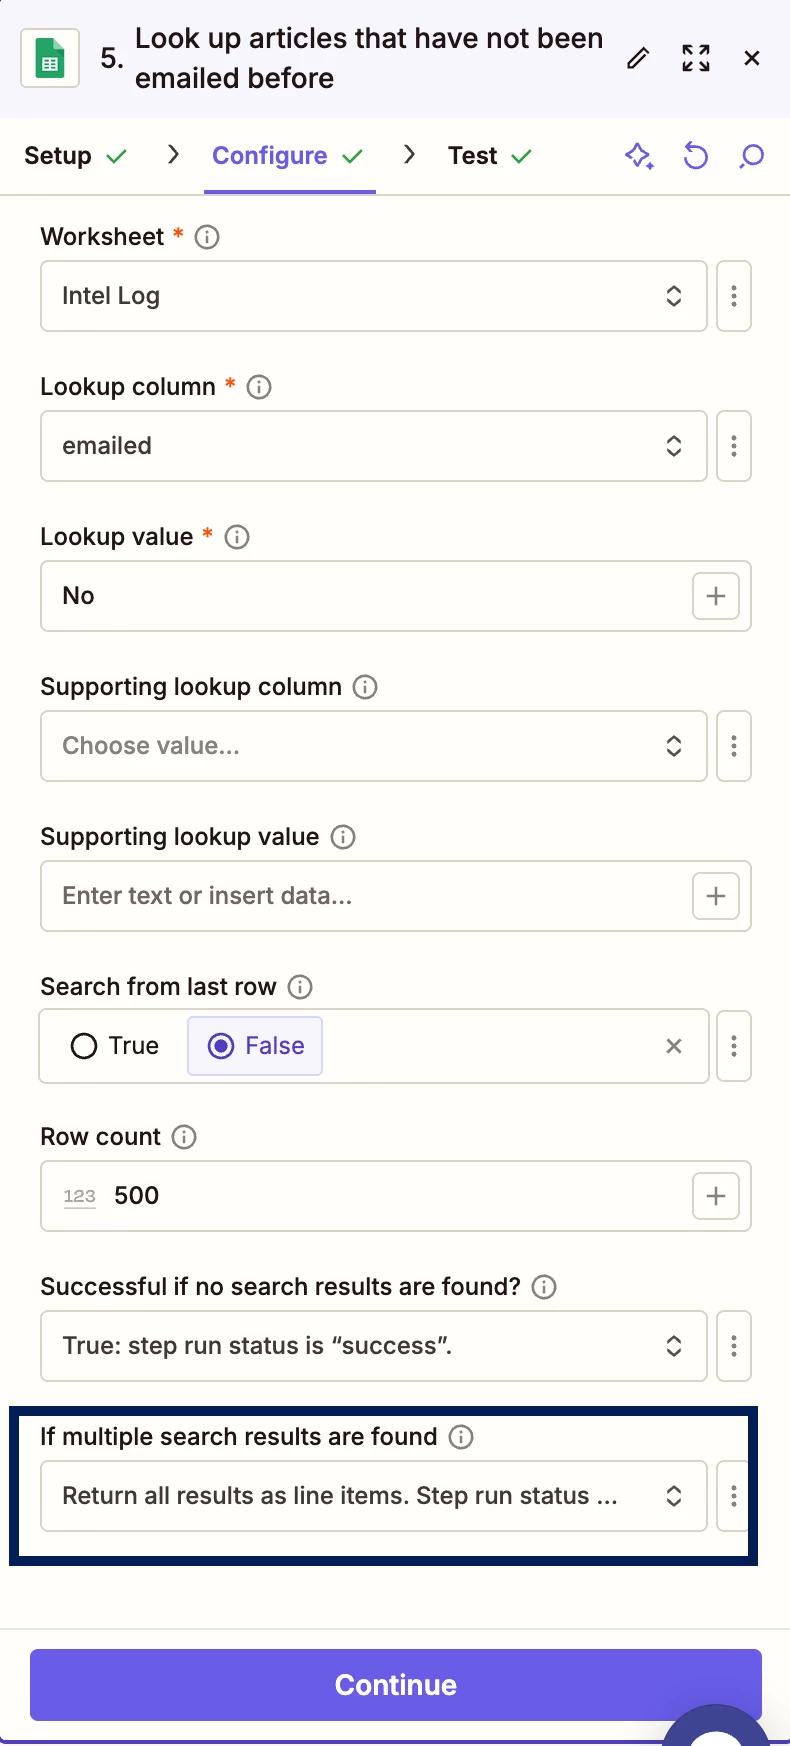This screenshot has height=1746, width=790.
Task: Click info icon beside Row count
Action: [184, 1137]
